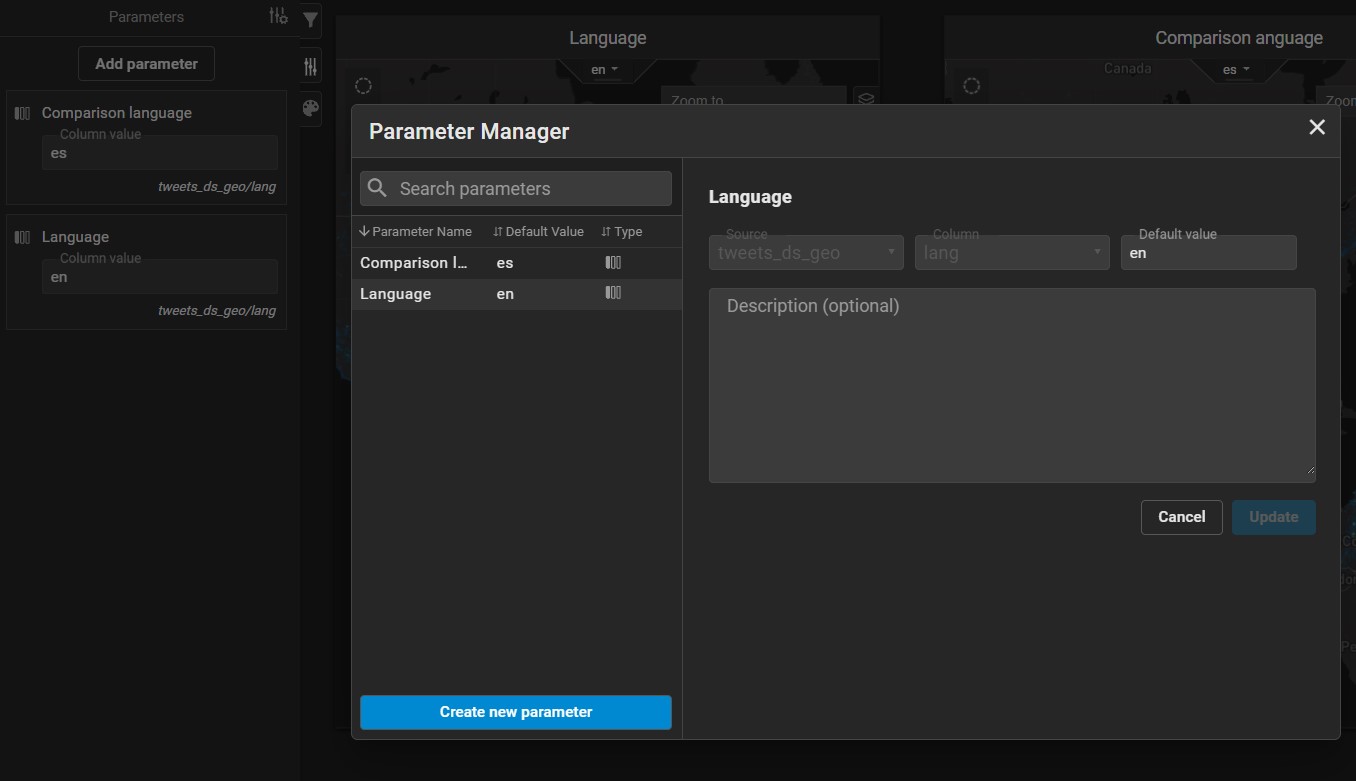Screen dimensions: 1356x781
Task: Click the lasso icon on Language map
Action: click(364, 86)
